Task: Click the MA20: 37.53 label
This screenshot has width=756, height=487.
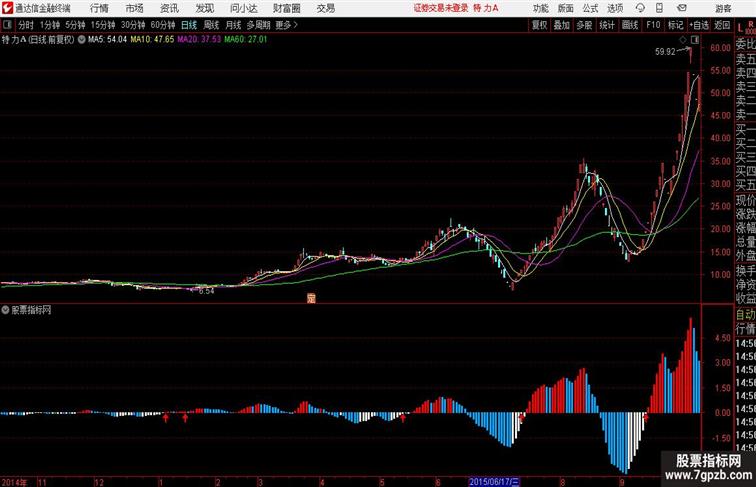Action: 199,40
